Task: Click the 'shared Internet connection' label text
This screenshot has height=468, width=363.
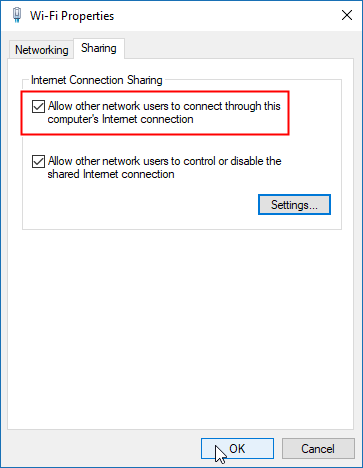Action: tap(111, 174)
